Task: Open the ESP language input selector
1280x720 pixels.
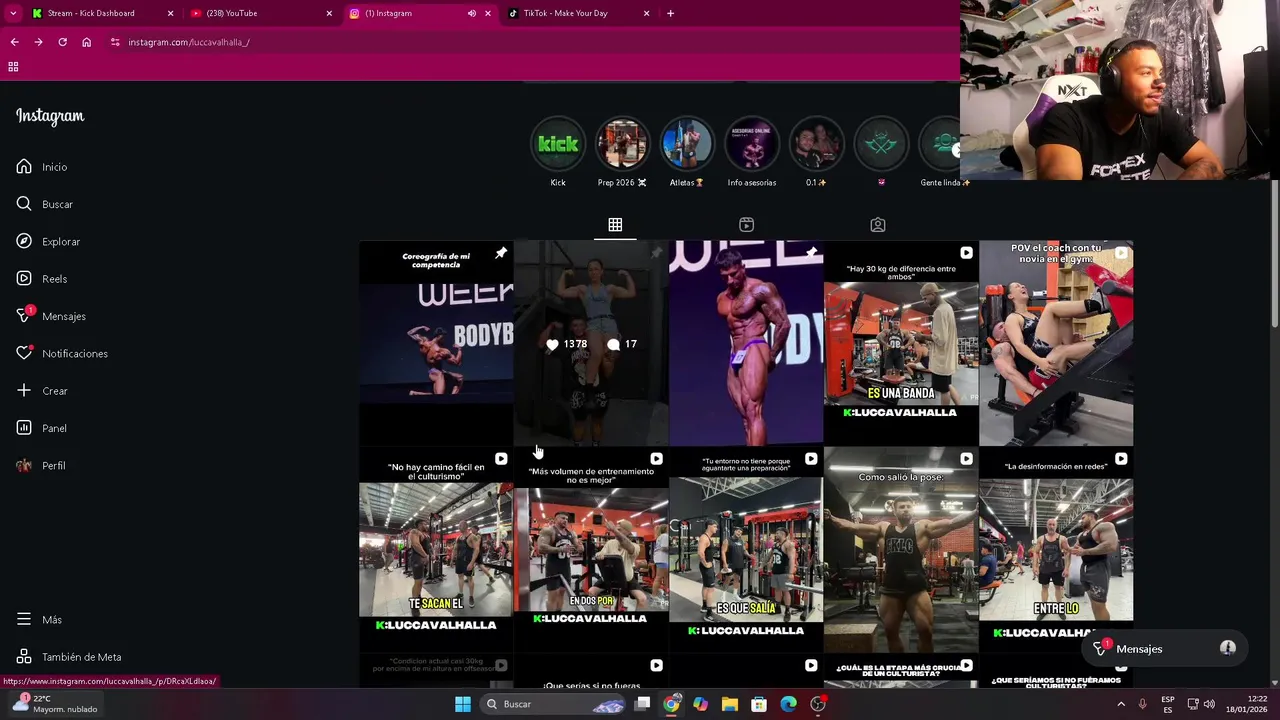Action: 1168,704
